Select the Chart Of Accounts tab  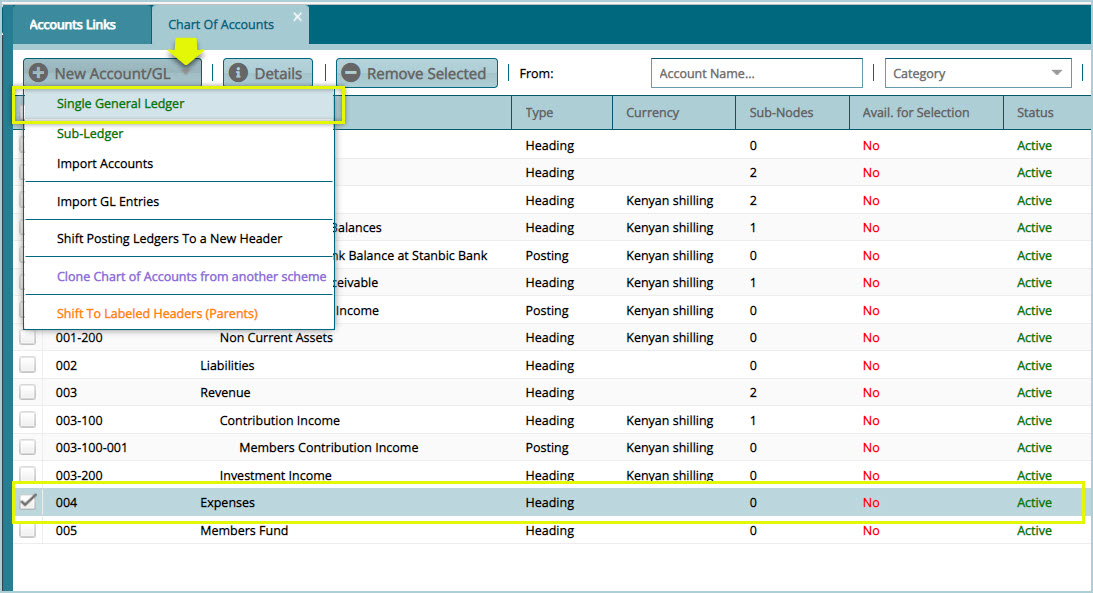tap(221, 24)
